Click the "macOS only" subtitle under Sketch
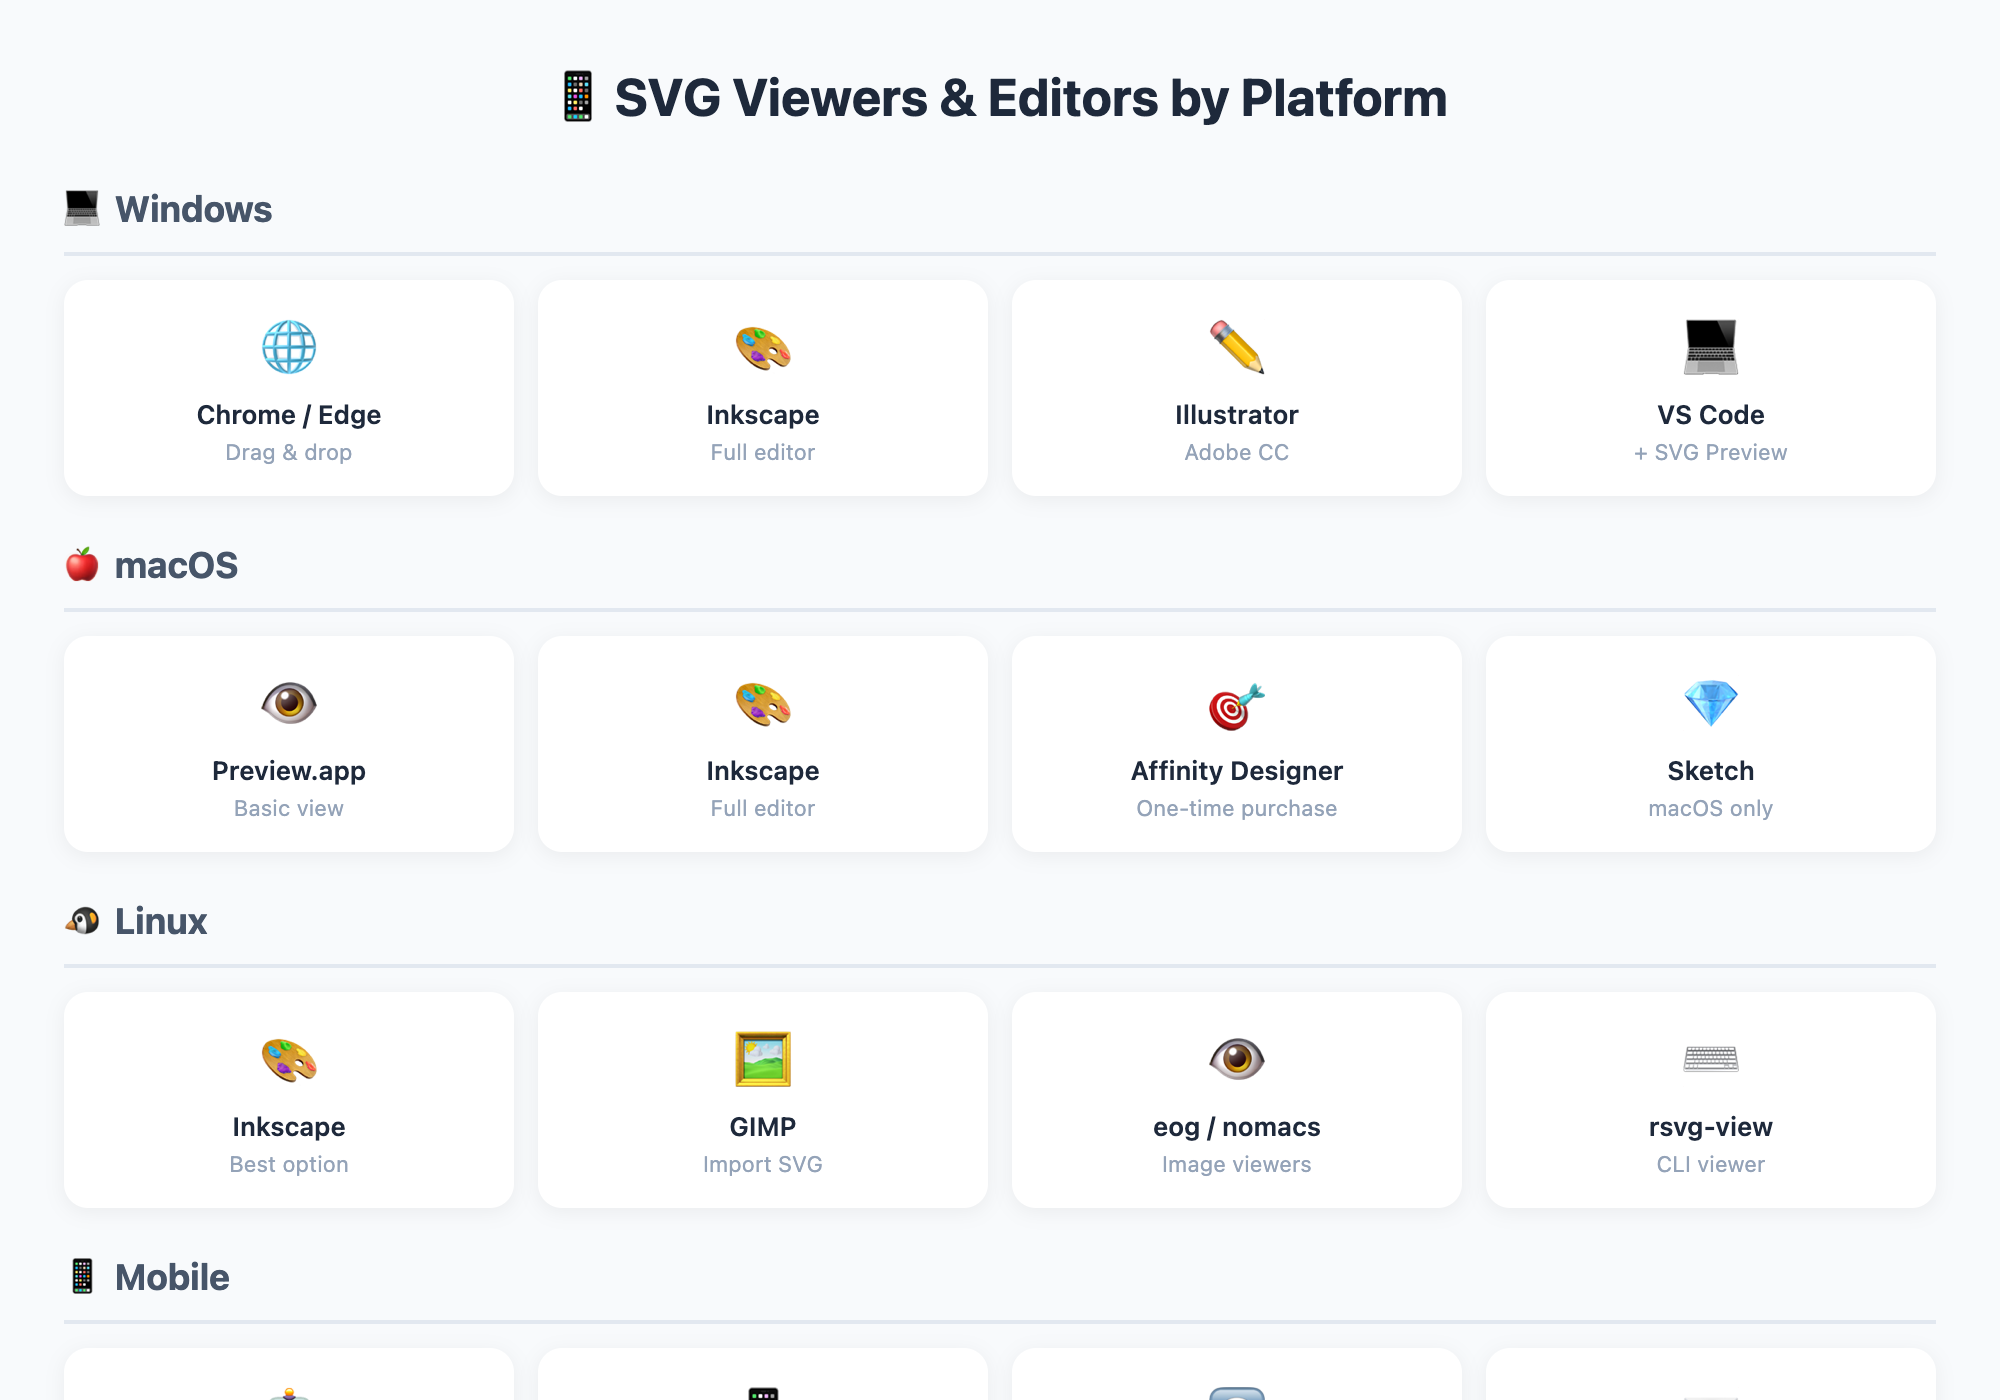 coord(1711,808)
